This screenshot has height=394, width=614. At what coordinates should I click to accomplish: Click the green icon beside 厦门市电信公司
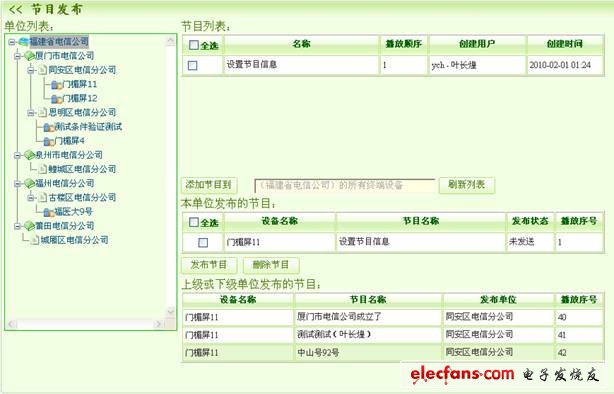pos(29,56)
